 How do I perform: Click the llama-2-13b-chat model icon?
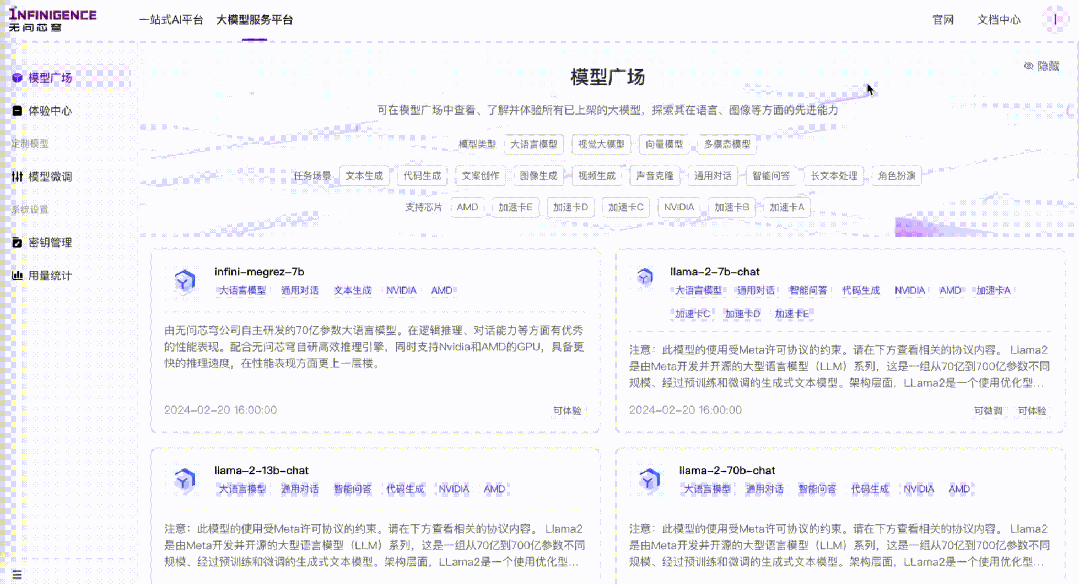point(184,479)
